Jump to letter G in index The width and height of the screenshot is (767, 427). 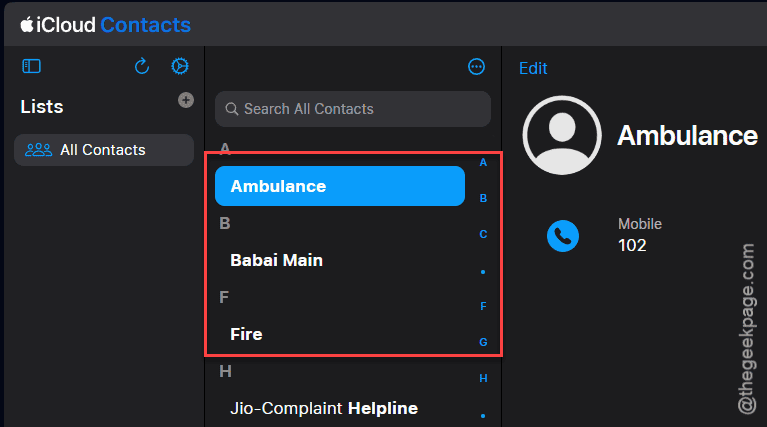tap(483, 342)
